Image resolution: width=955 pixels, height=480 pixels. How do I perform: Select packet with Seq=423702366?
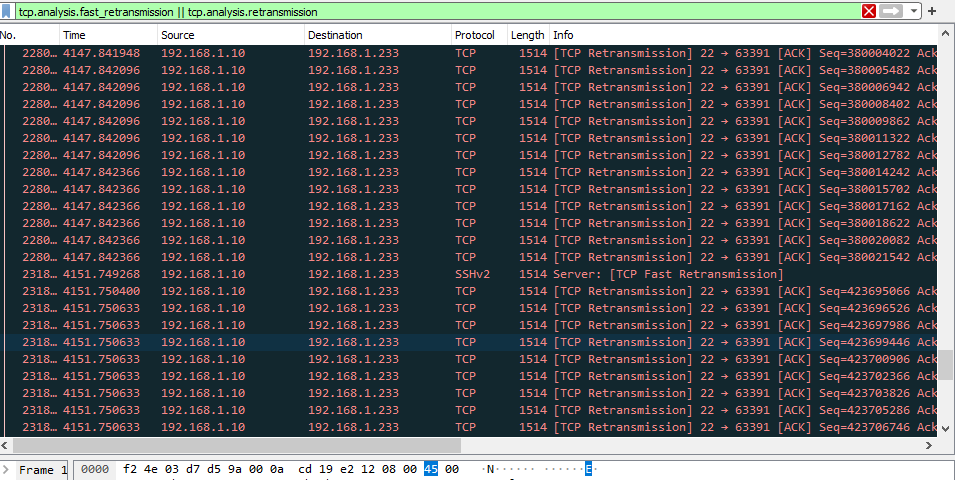pyautogui.click(x=469, y=376)
